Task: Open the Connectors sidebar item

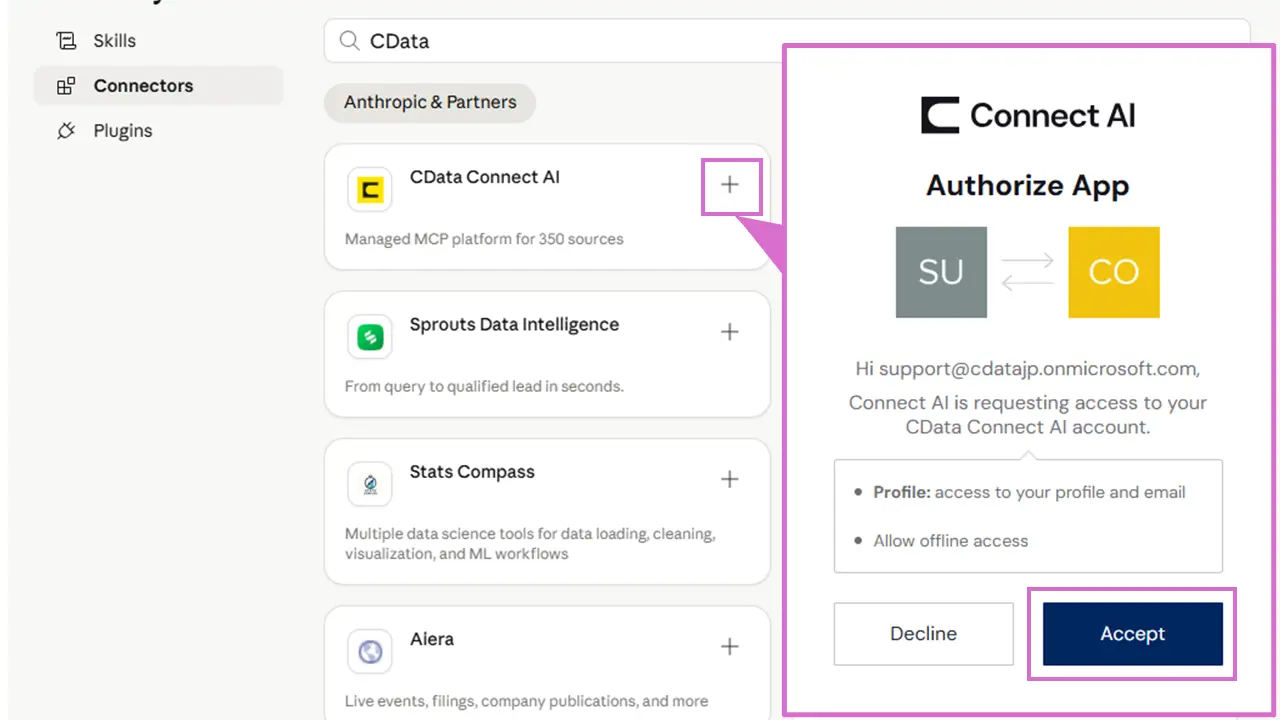Action: [x=143, y=86]
